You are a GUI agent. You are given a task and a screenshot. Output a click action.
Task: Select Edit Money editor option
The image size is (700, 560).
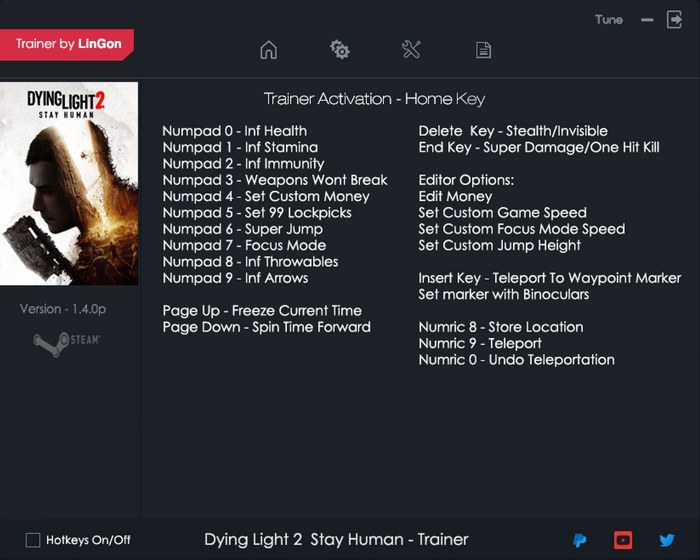[x=455, y=196]
